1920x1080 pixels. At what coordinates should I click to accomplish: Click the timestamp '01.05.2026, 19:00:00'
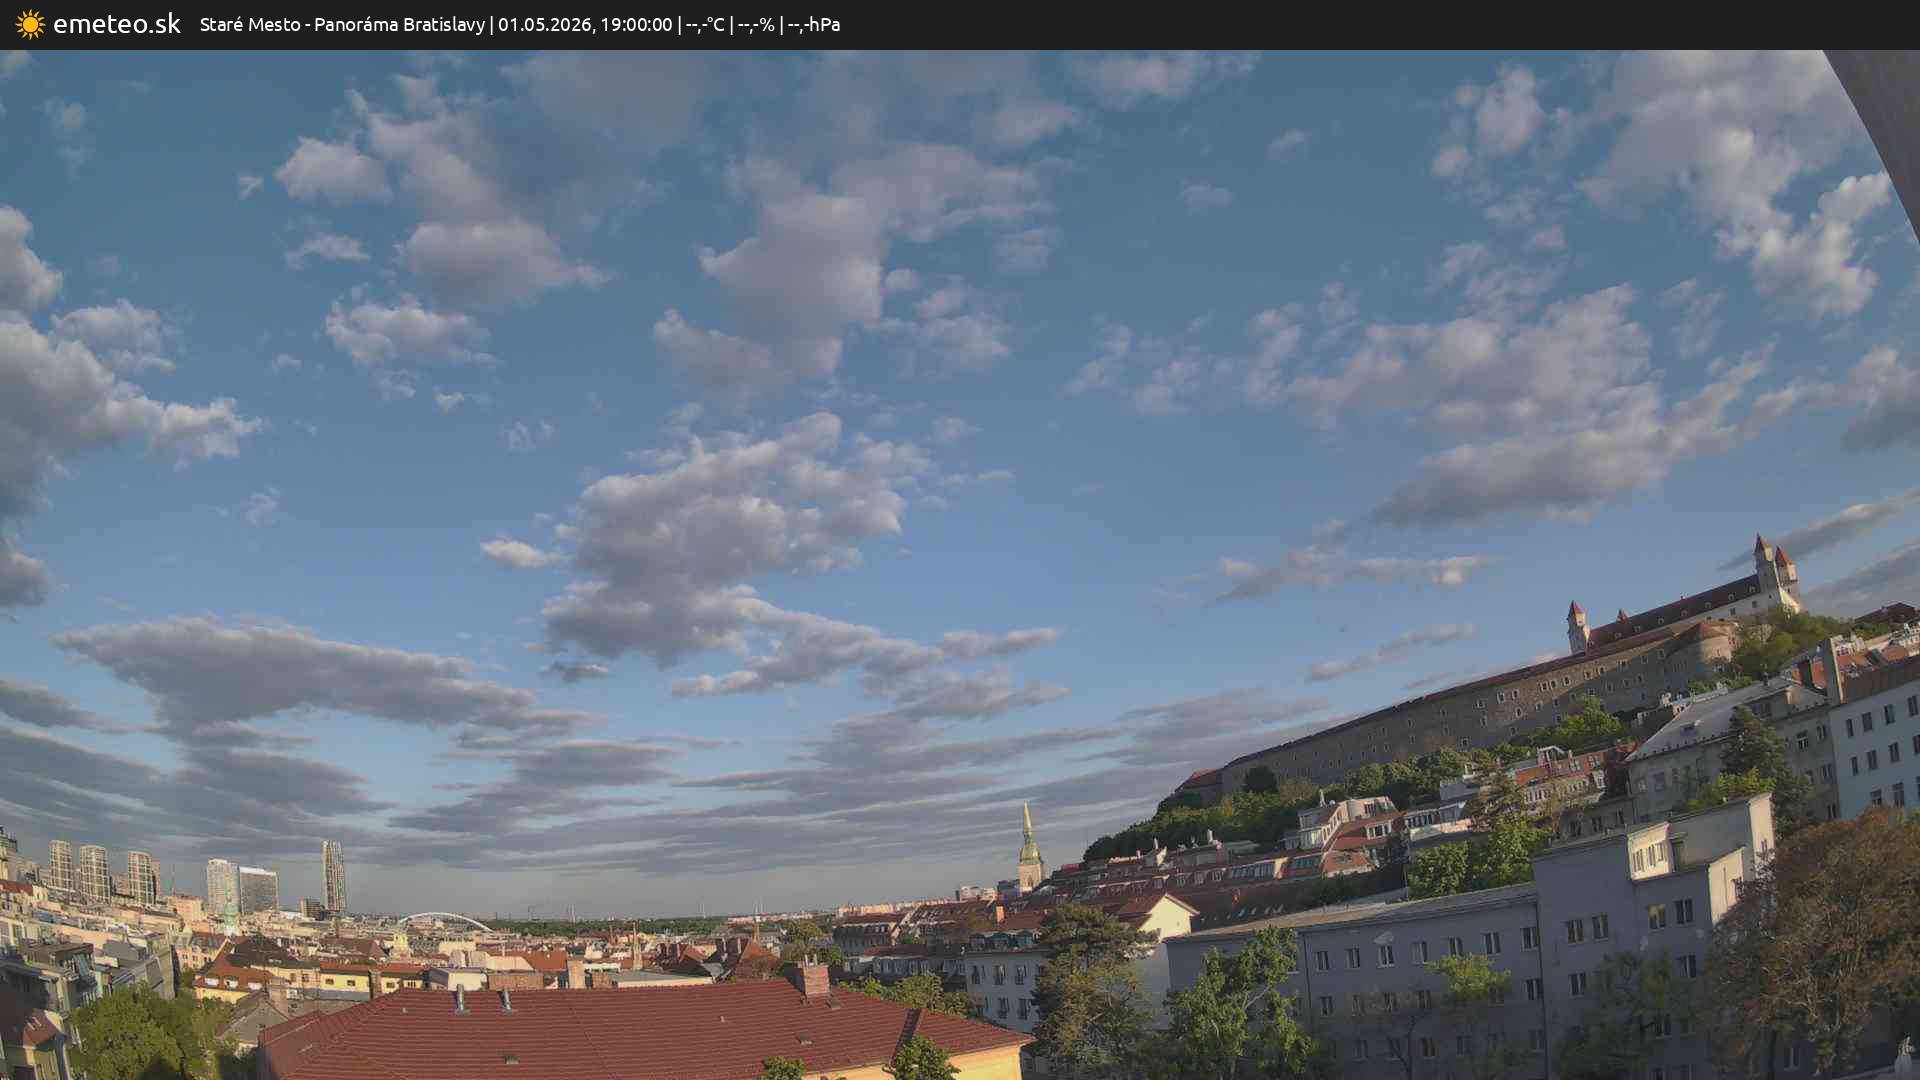[585, 24]
